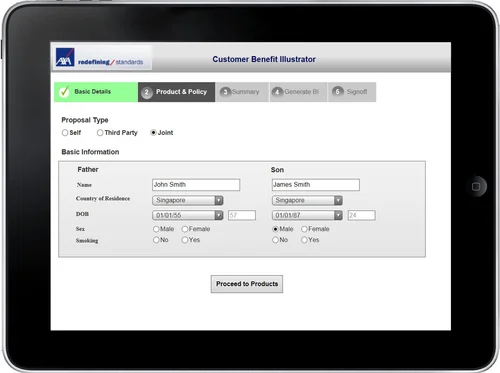
Task: Click the Customer Benefit Illustrator title
Action: (x=264, y=59)
